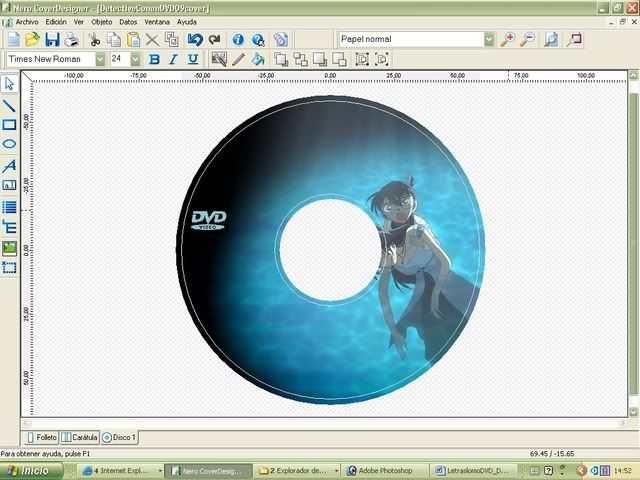Select the Line drawing tool
This screenshot has width=640, height=480.
[9, 106]
